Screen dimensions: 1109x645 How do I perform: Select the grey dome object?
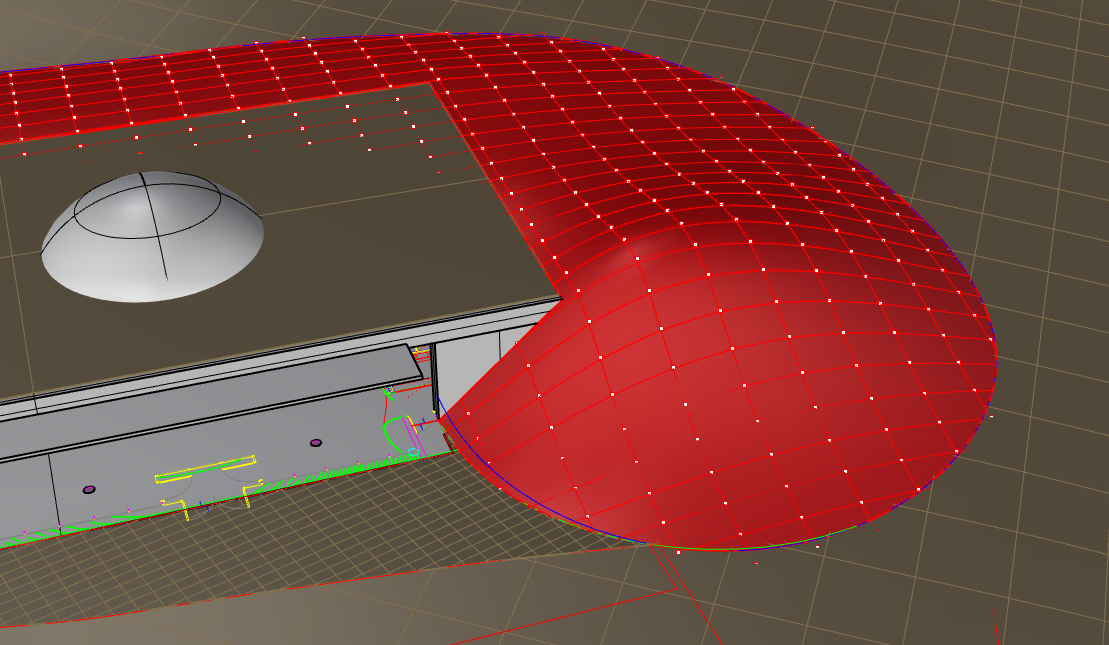(x=152, y=237)
